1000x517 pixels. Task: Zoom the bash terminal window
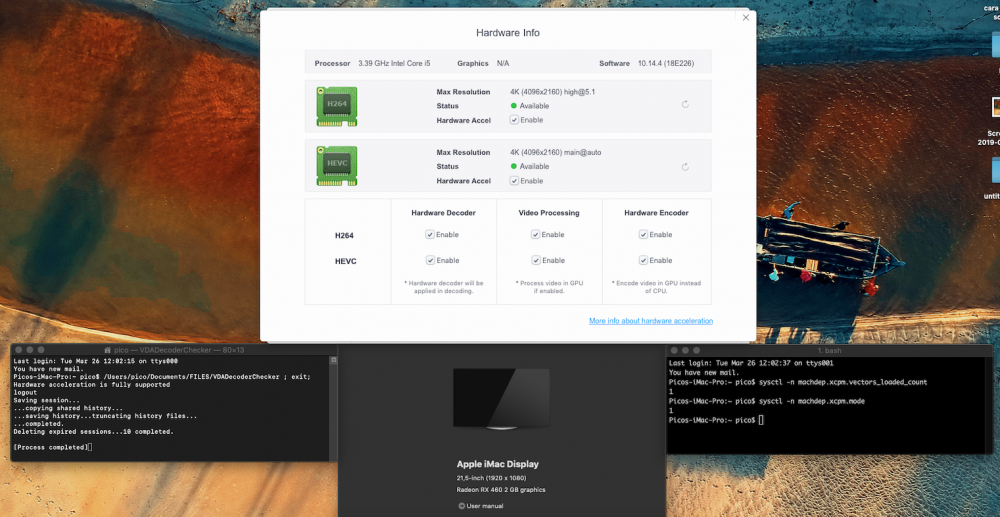click(696, 351)
